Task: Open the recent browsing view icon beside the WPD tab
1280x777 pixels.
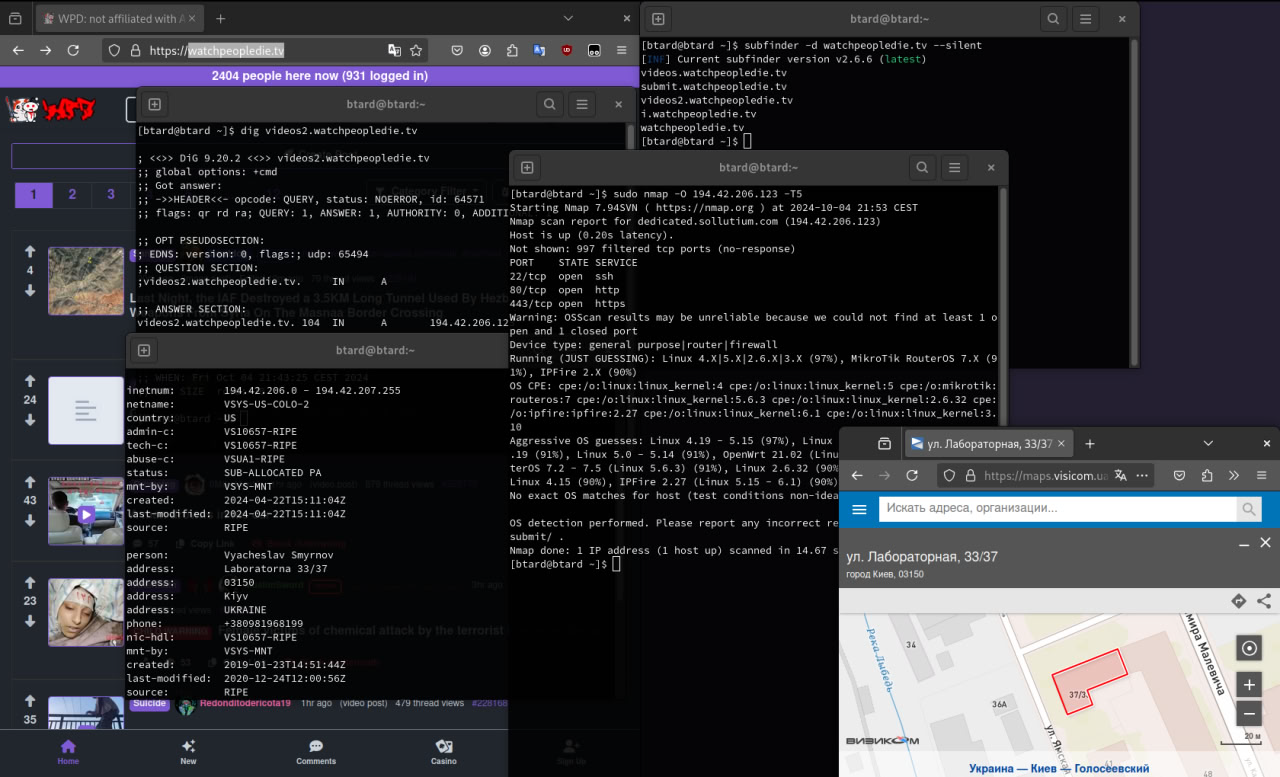Action: point(15,19)
